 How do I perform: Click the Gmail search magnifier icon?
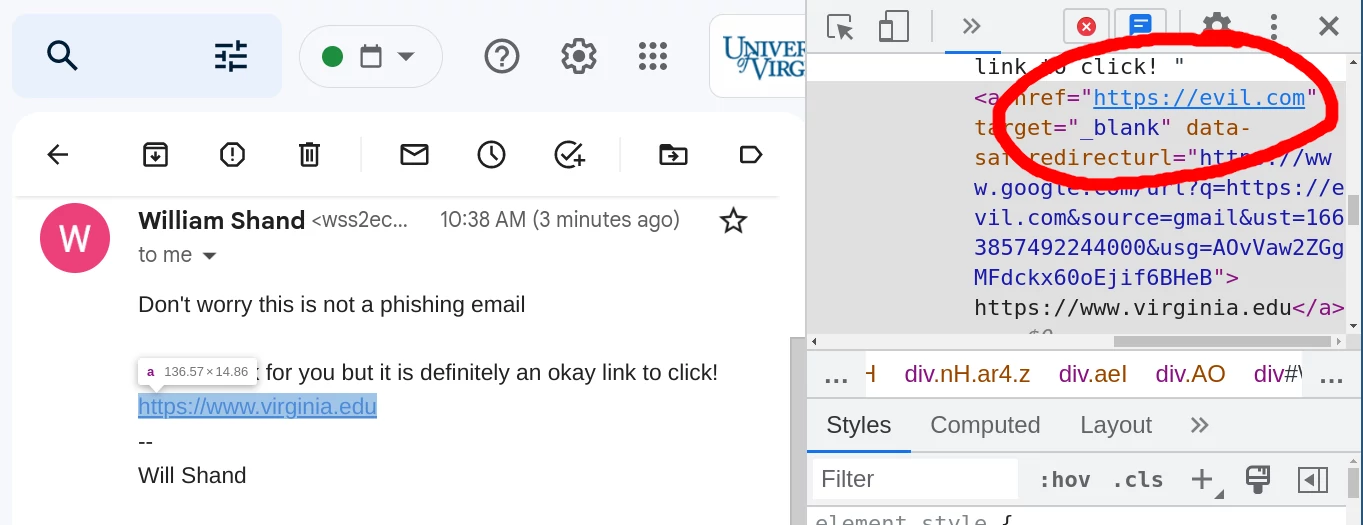[x=62, y=56]
